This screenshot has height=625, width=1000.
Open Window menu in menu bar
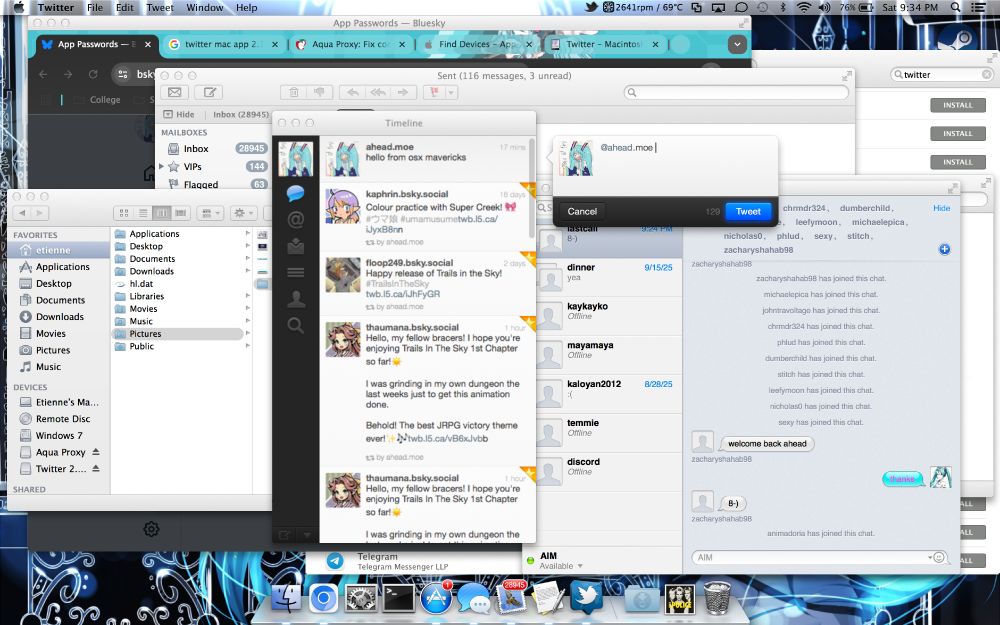[205, 8]
